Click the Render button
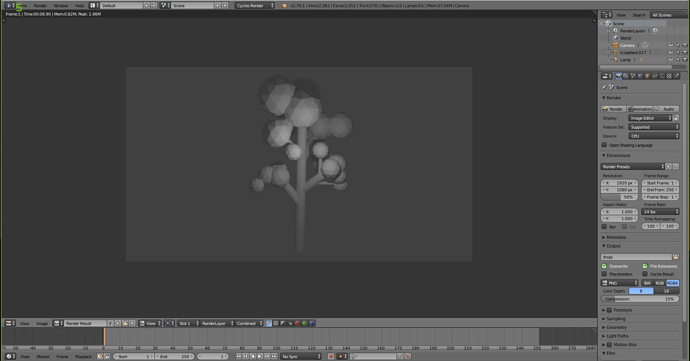 (613, 109)
